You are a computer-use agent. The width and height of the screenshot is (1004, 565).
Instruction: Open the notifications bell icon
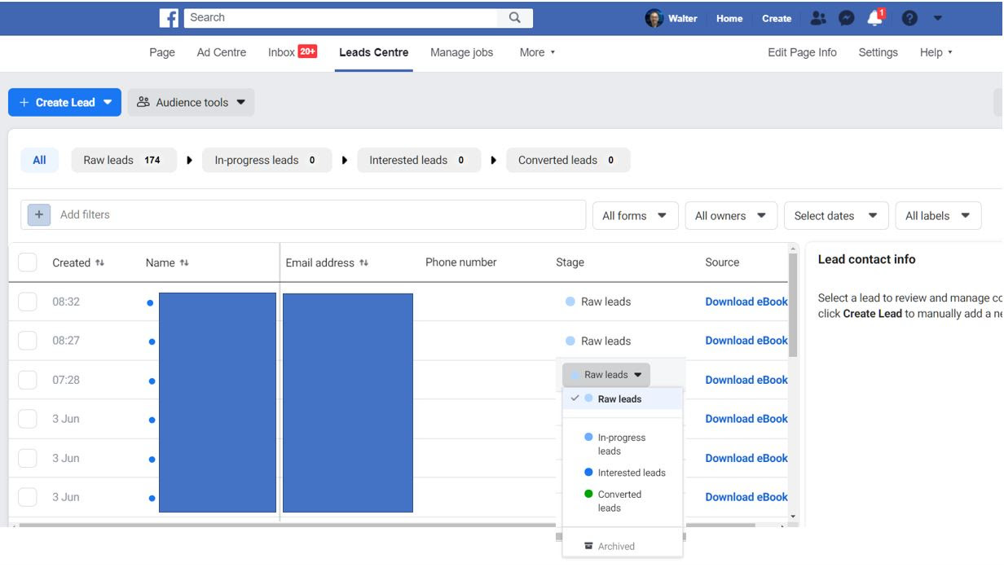(875, 18)
